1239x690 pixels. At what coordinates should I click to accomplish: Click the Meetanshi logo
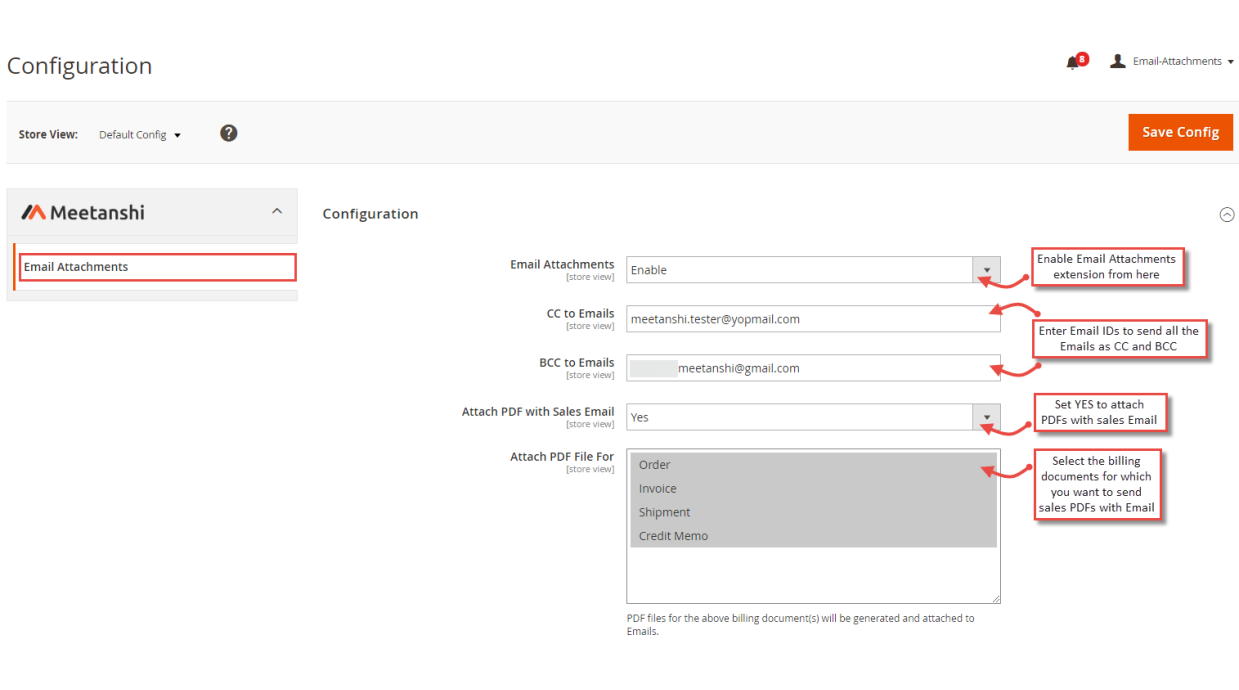83,212
